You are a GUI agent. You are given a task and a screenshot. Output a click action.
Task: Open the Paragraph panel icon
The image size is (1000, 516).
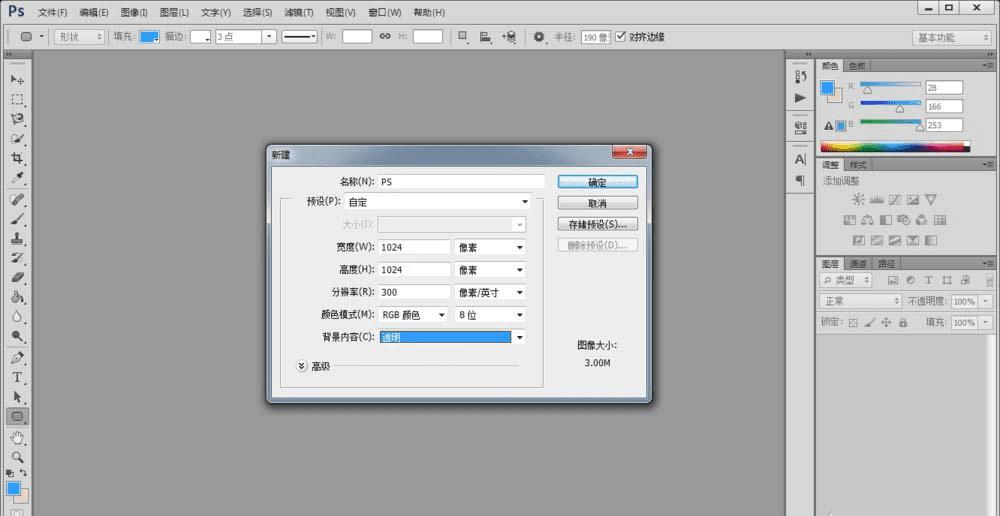[x=800, y=181]
